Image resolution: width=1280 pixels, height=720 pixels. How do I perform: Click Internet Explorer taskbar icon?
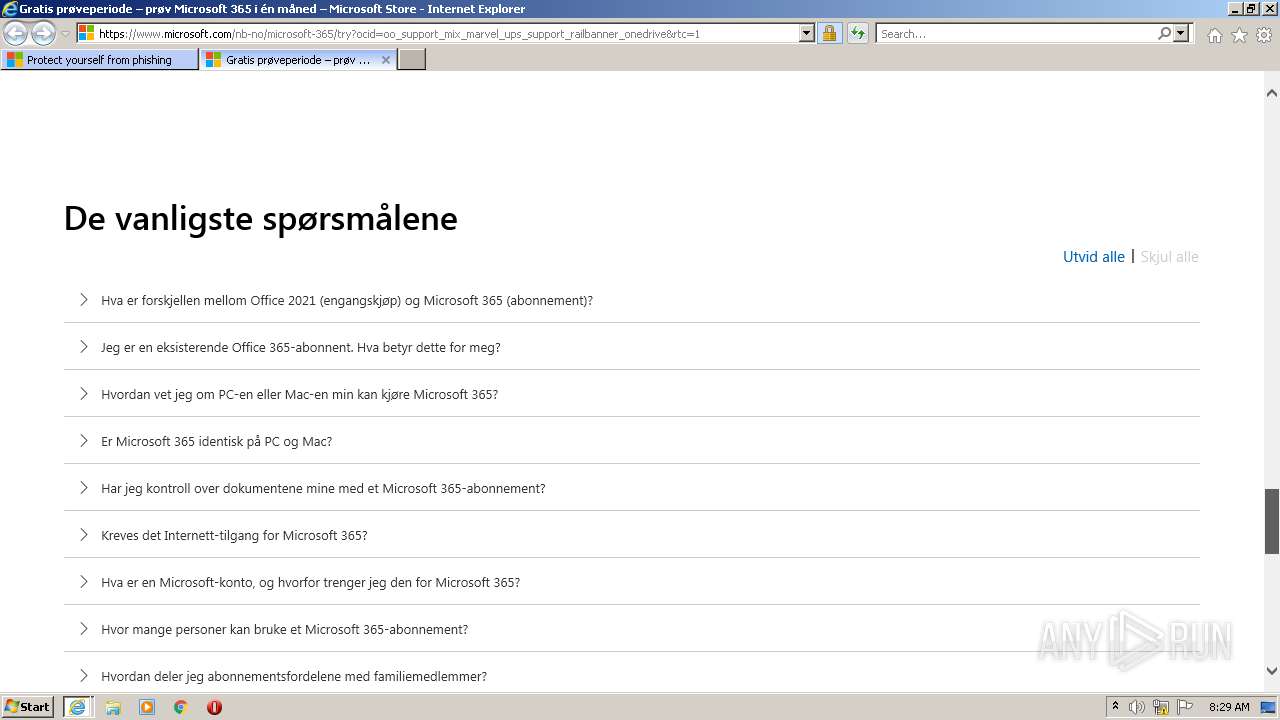pos(78,707)
